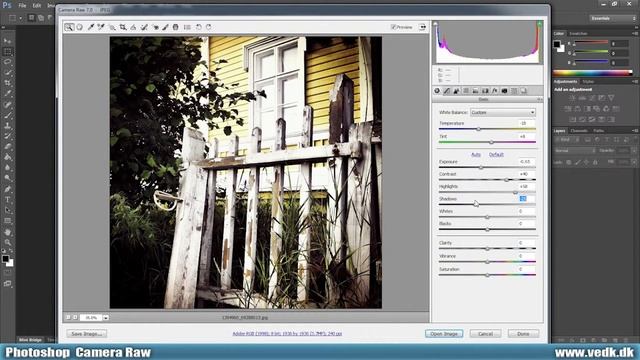Open the Presets panel icon
The image size is (640, 360).
(514, 91)
